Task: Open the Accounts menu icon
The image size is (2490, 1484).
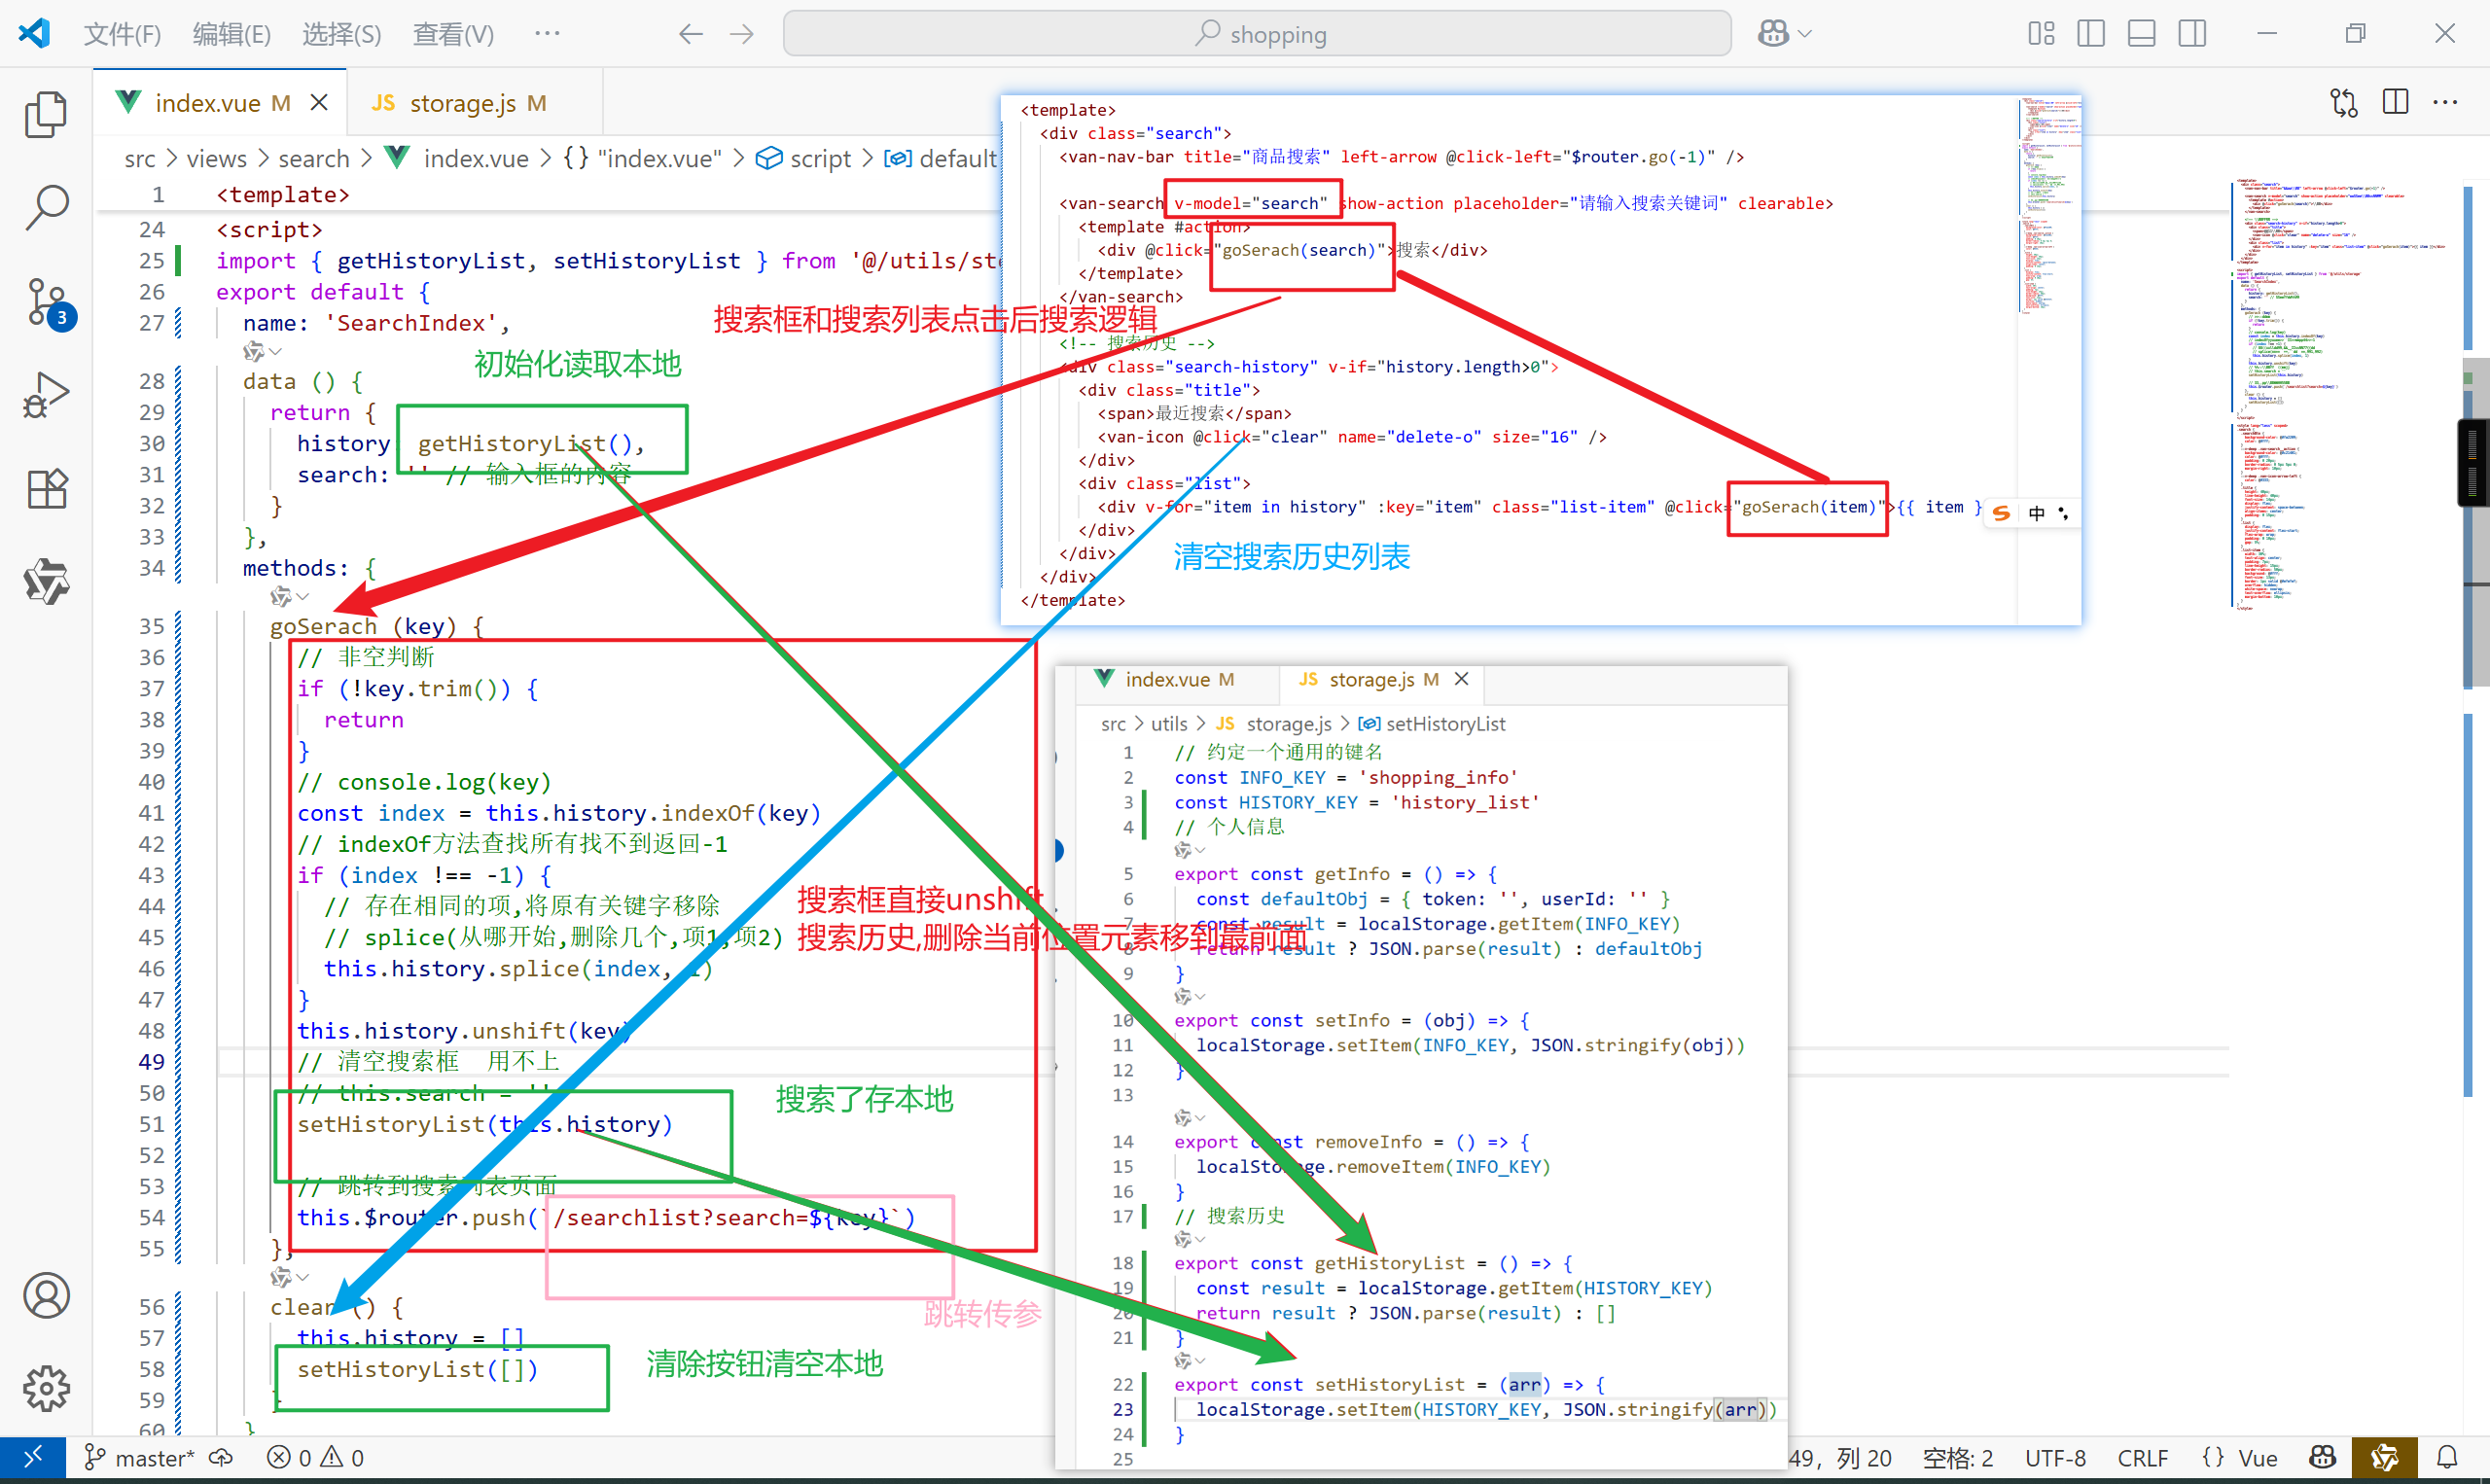Action: (46, 1296)
